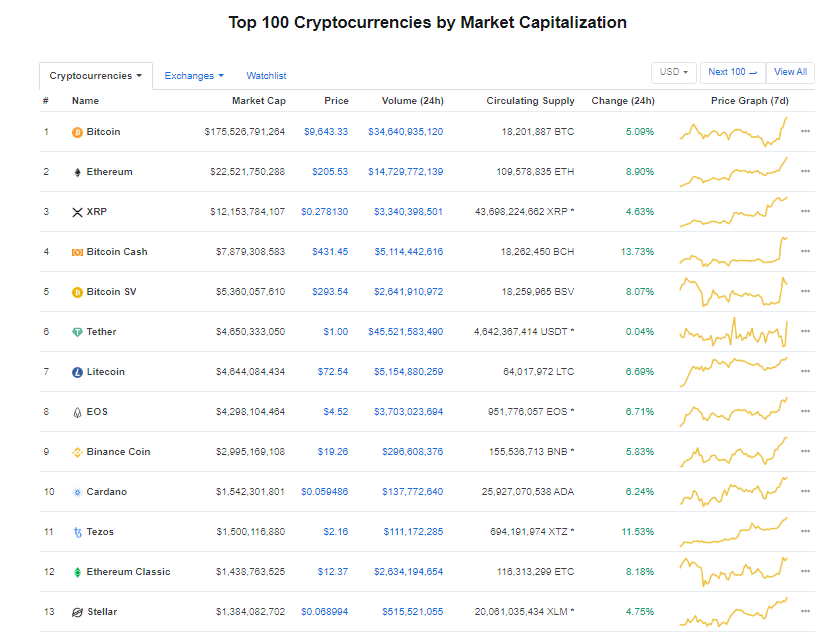Open the USD currency selector
The height and width of the screenshot is (633, 839).
click(x=674, y=72)
